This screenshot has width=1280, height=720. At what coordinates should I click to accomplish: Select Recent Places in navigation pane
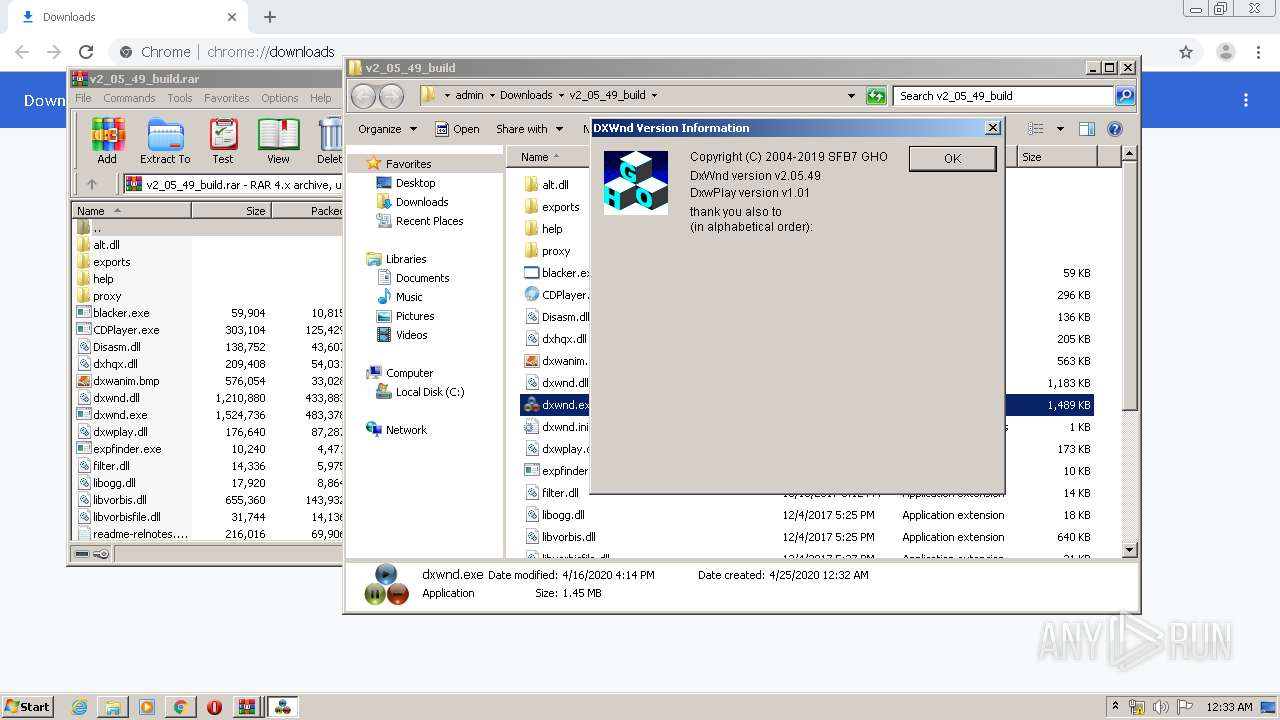pyautogui.click(x=420, y=221)
